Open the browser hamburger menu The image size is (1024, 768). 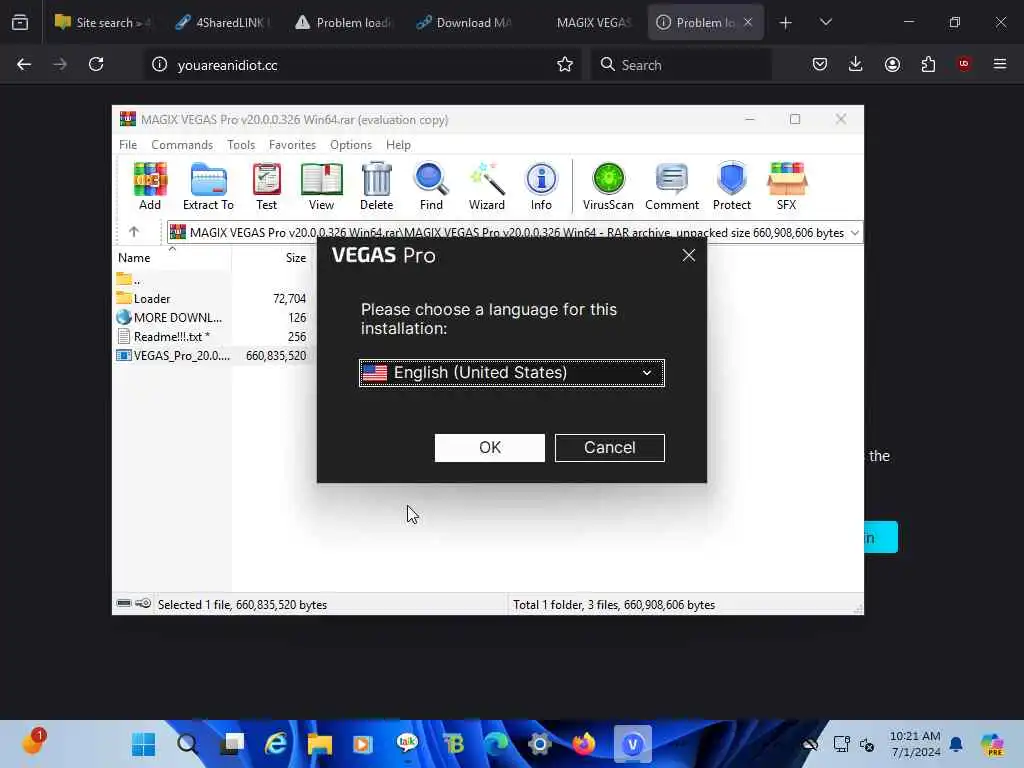1000,64
